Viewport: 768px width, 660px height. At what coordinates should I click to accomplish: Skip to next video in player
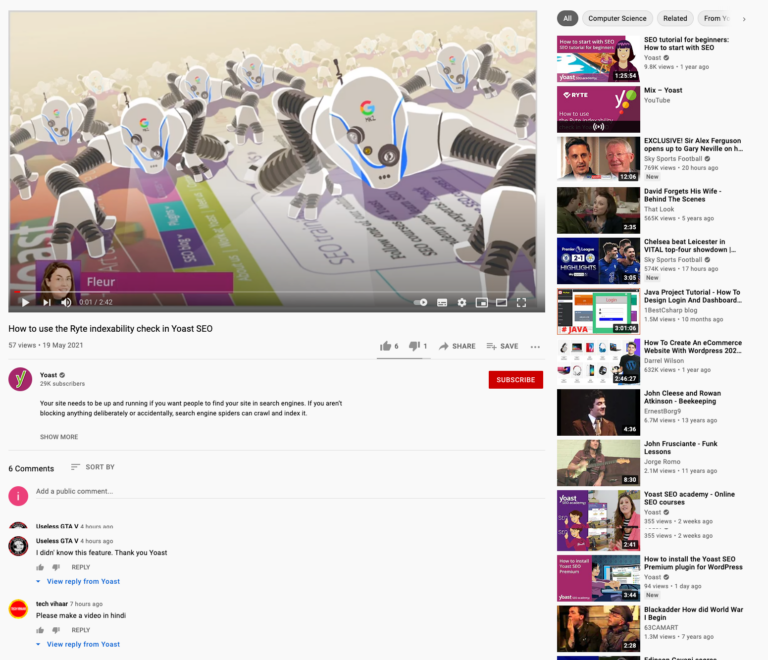pos(47,303)
